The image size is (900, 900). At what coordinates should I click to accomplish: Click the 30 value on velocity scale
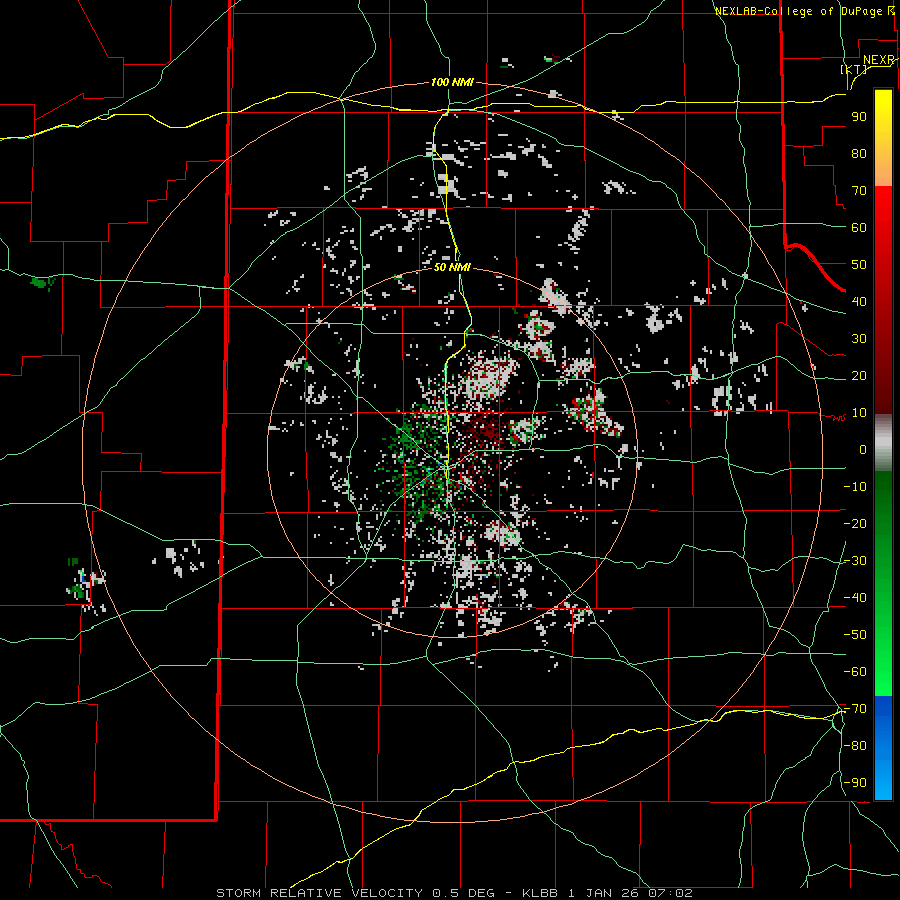859,339
